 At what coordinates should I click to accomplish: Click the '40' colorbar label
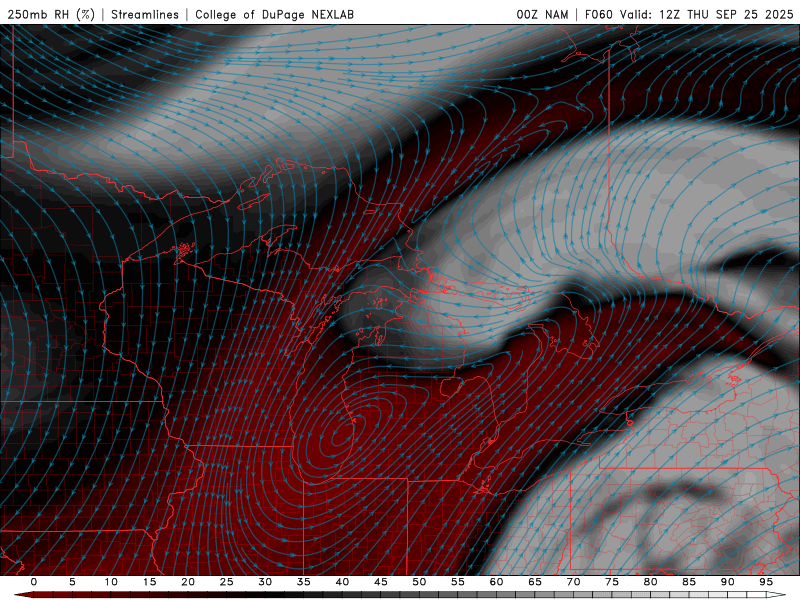pyautogui.click(x=342, y=582)
